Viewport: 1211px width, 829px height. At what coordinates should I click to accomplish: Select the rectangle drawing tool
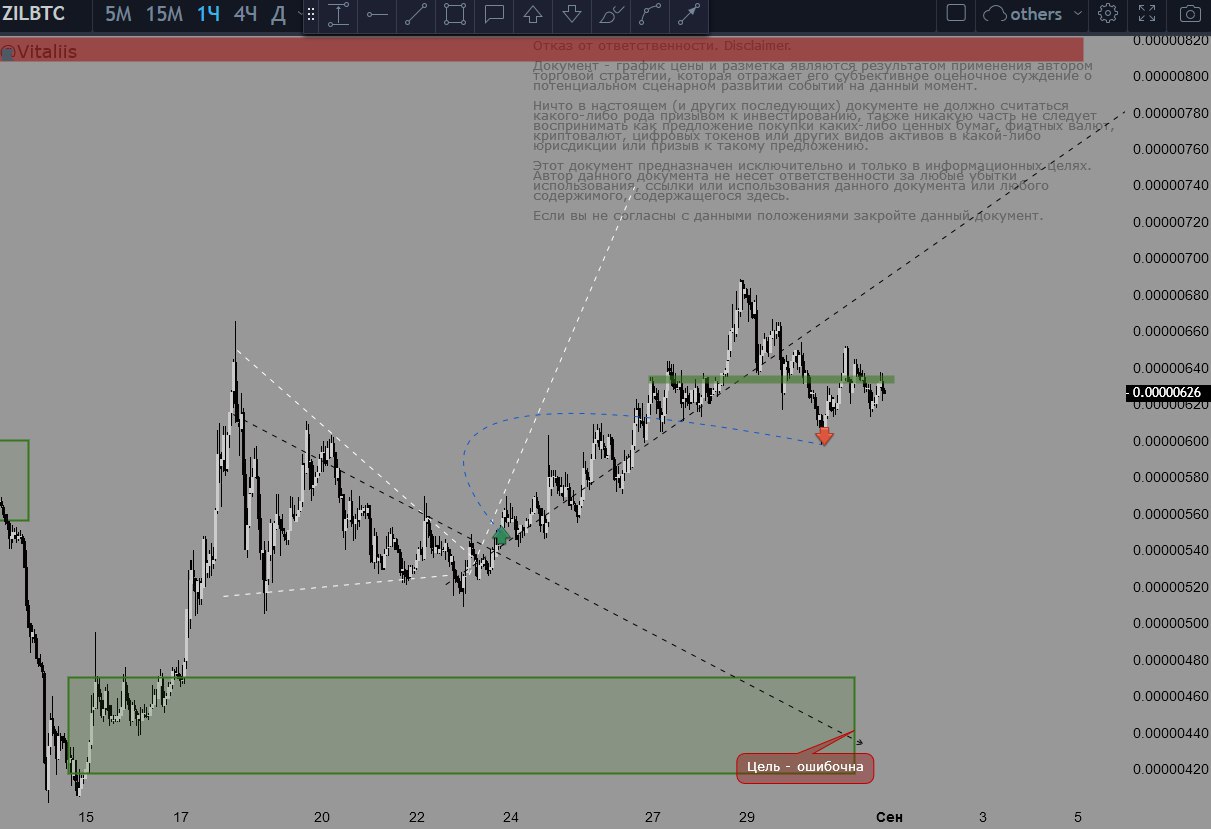[x=455, y=14]
